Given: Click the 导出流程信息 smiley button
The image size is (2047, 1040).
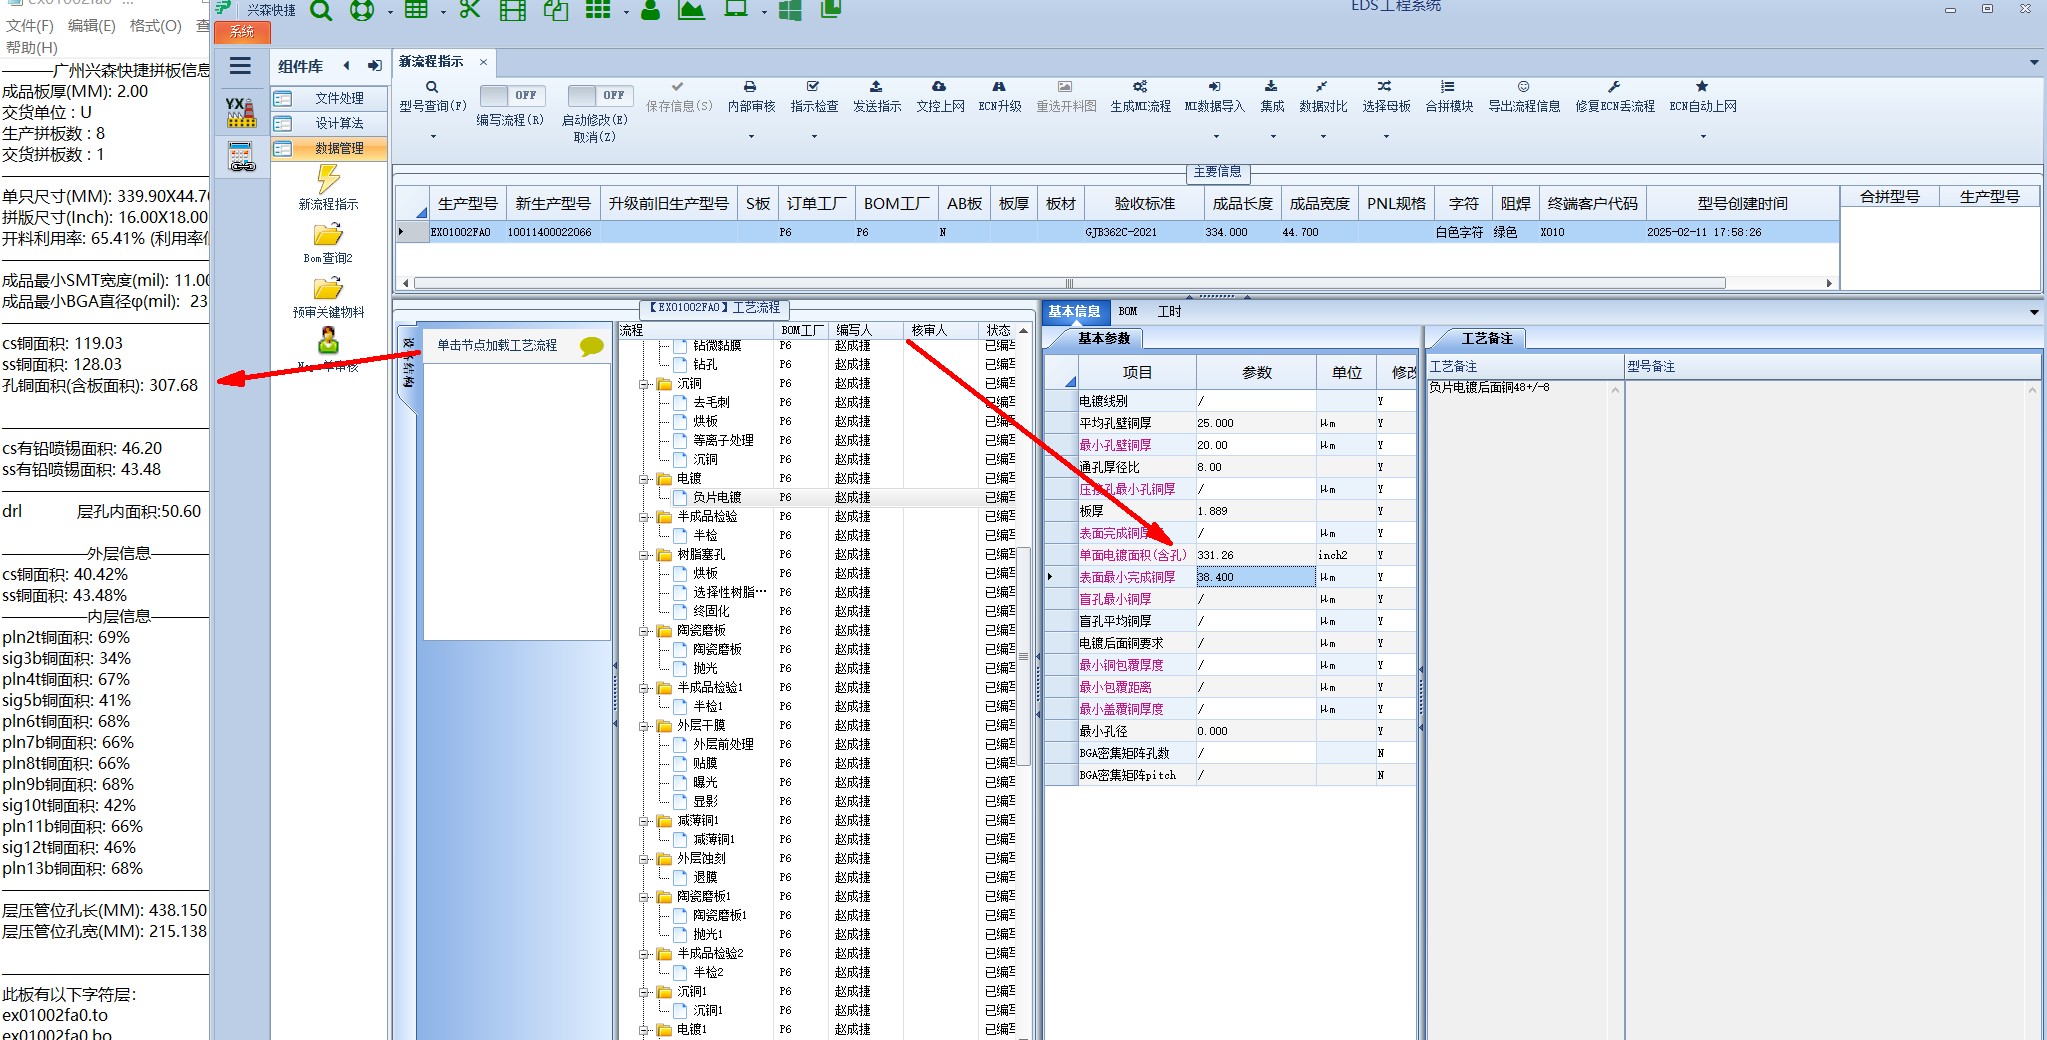Looking at the screenshot, I should tap(1524, 96).
